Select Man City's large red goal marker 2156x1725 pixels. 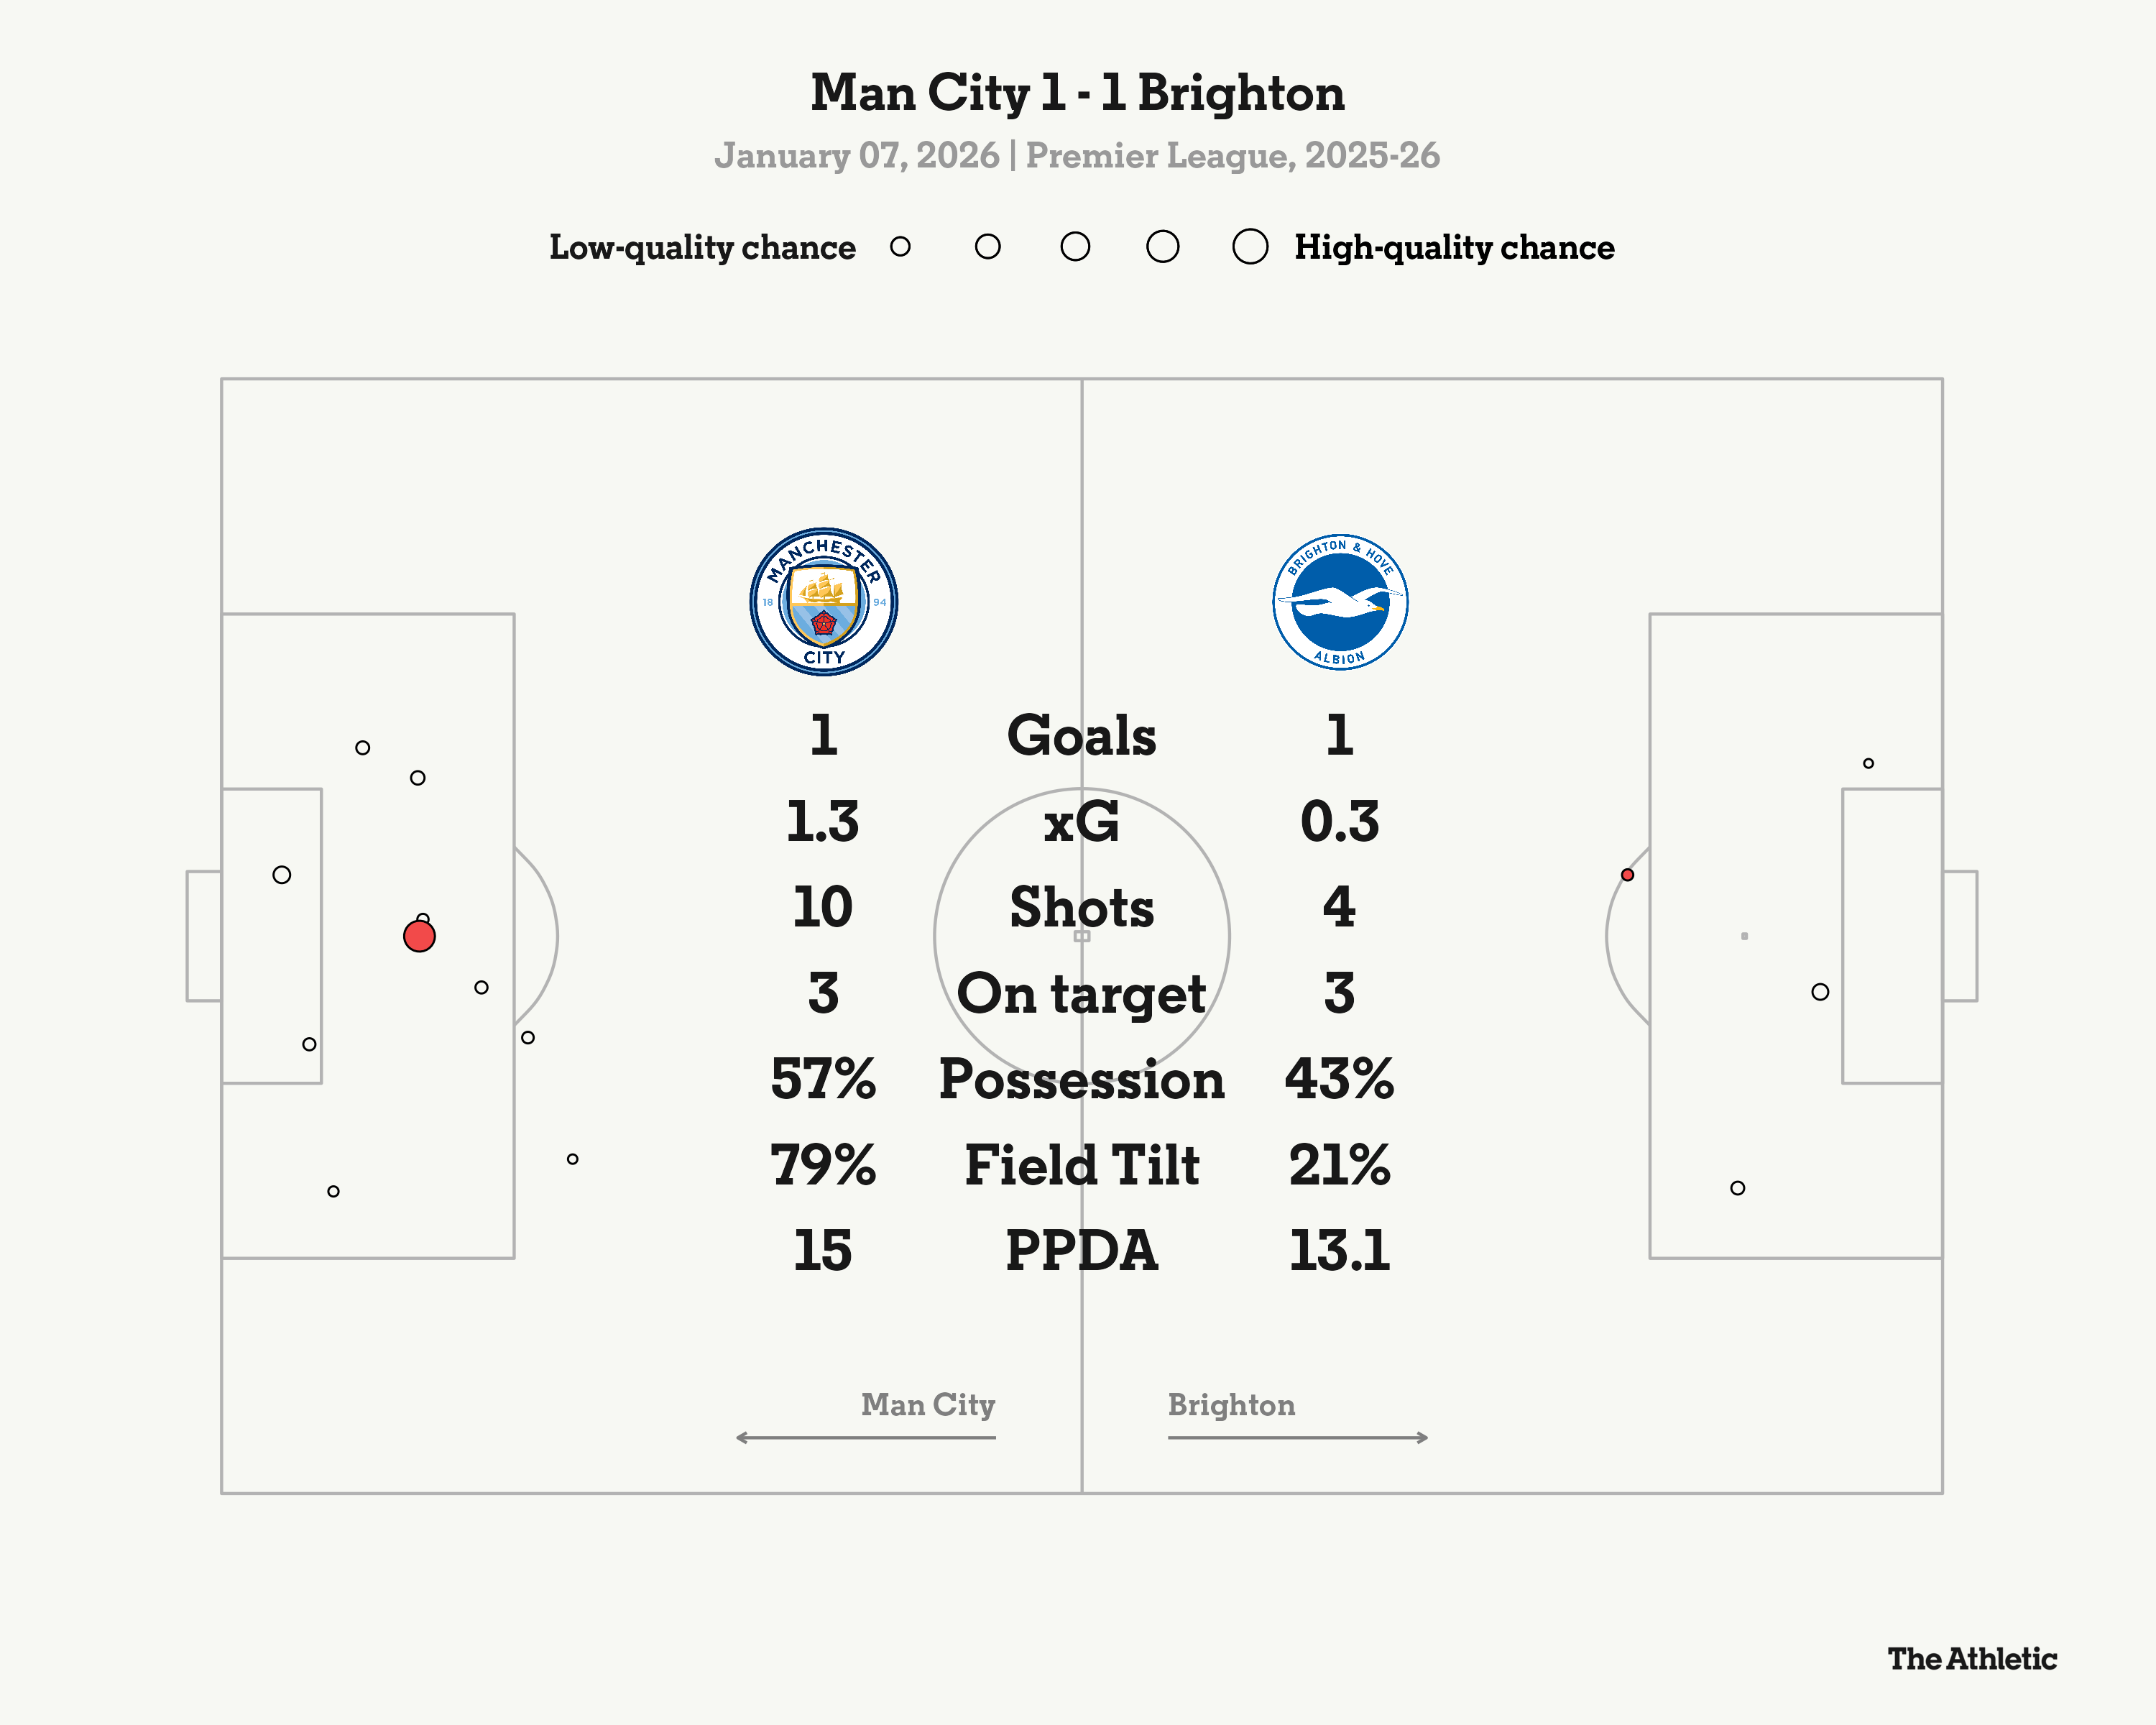coord(419,937)
